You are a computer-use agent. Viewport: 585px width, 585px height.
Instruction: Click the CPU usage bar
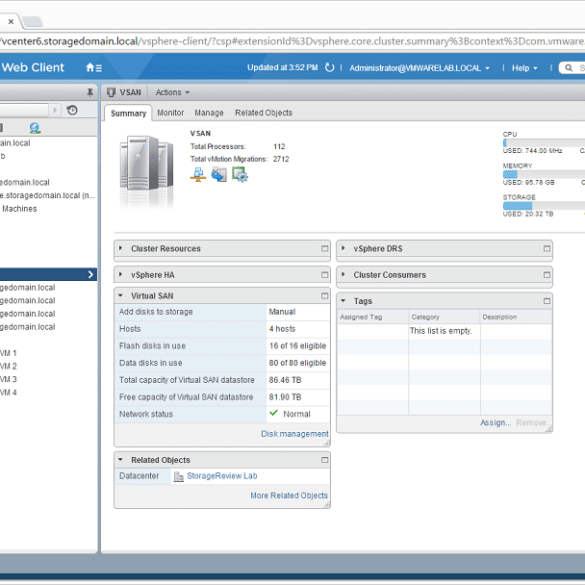coord(544,143)
